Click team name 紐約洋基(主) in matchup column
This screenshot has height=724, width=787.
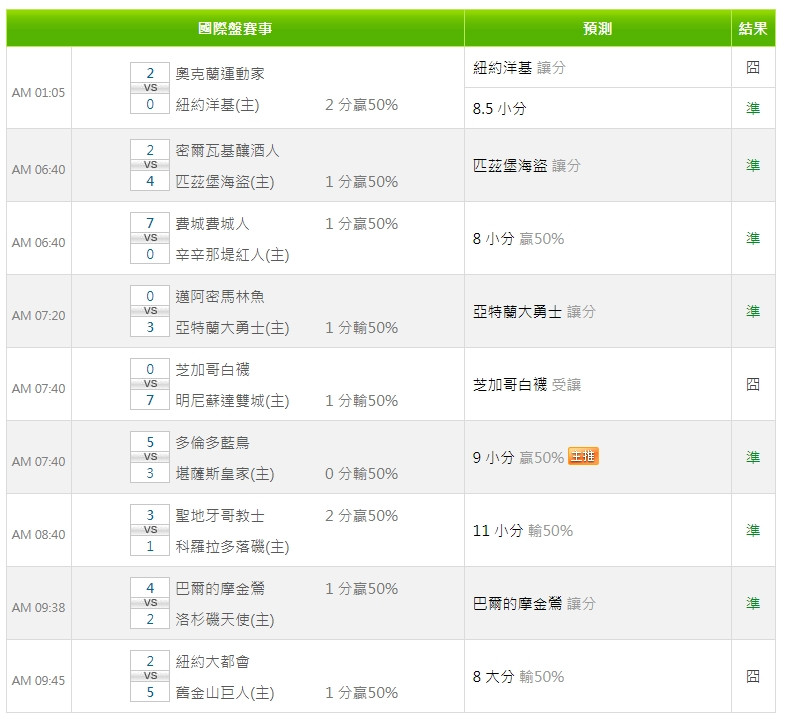pos(217,104)
